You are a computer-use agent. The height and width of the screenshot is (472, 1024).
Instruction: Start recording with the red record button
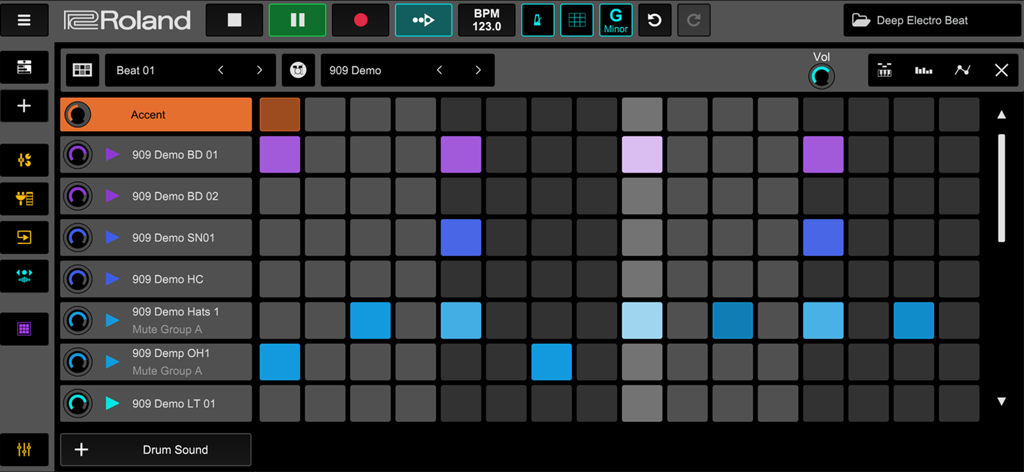[x=360, y=20]
